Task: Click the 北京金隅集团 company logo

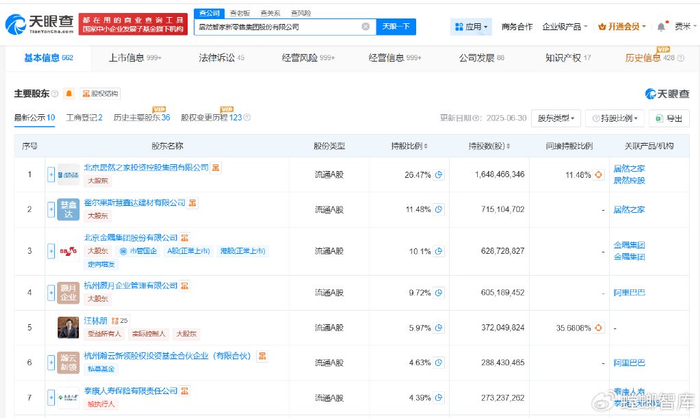Action: coord(68,251)
